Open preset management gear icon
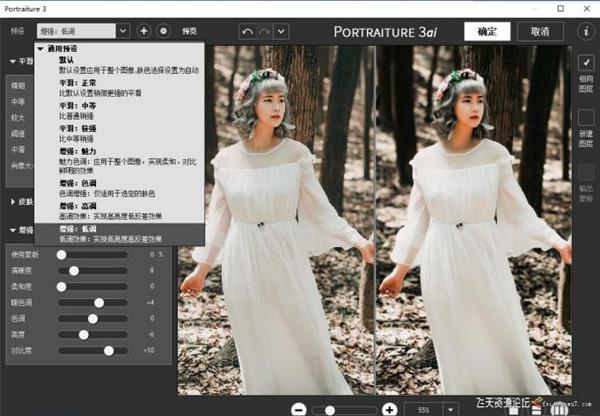Image resolution: width=600 pixels, height=416 pixels. 163,31
